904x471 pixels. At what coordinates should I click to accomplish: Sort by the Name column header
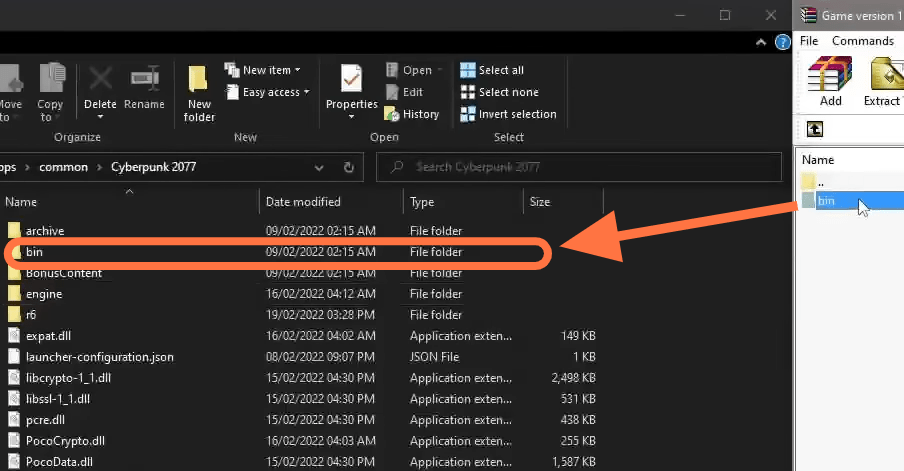(x=130, y=202)
